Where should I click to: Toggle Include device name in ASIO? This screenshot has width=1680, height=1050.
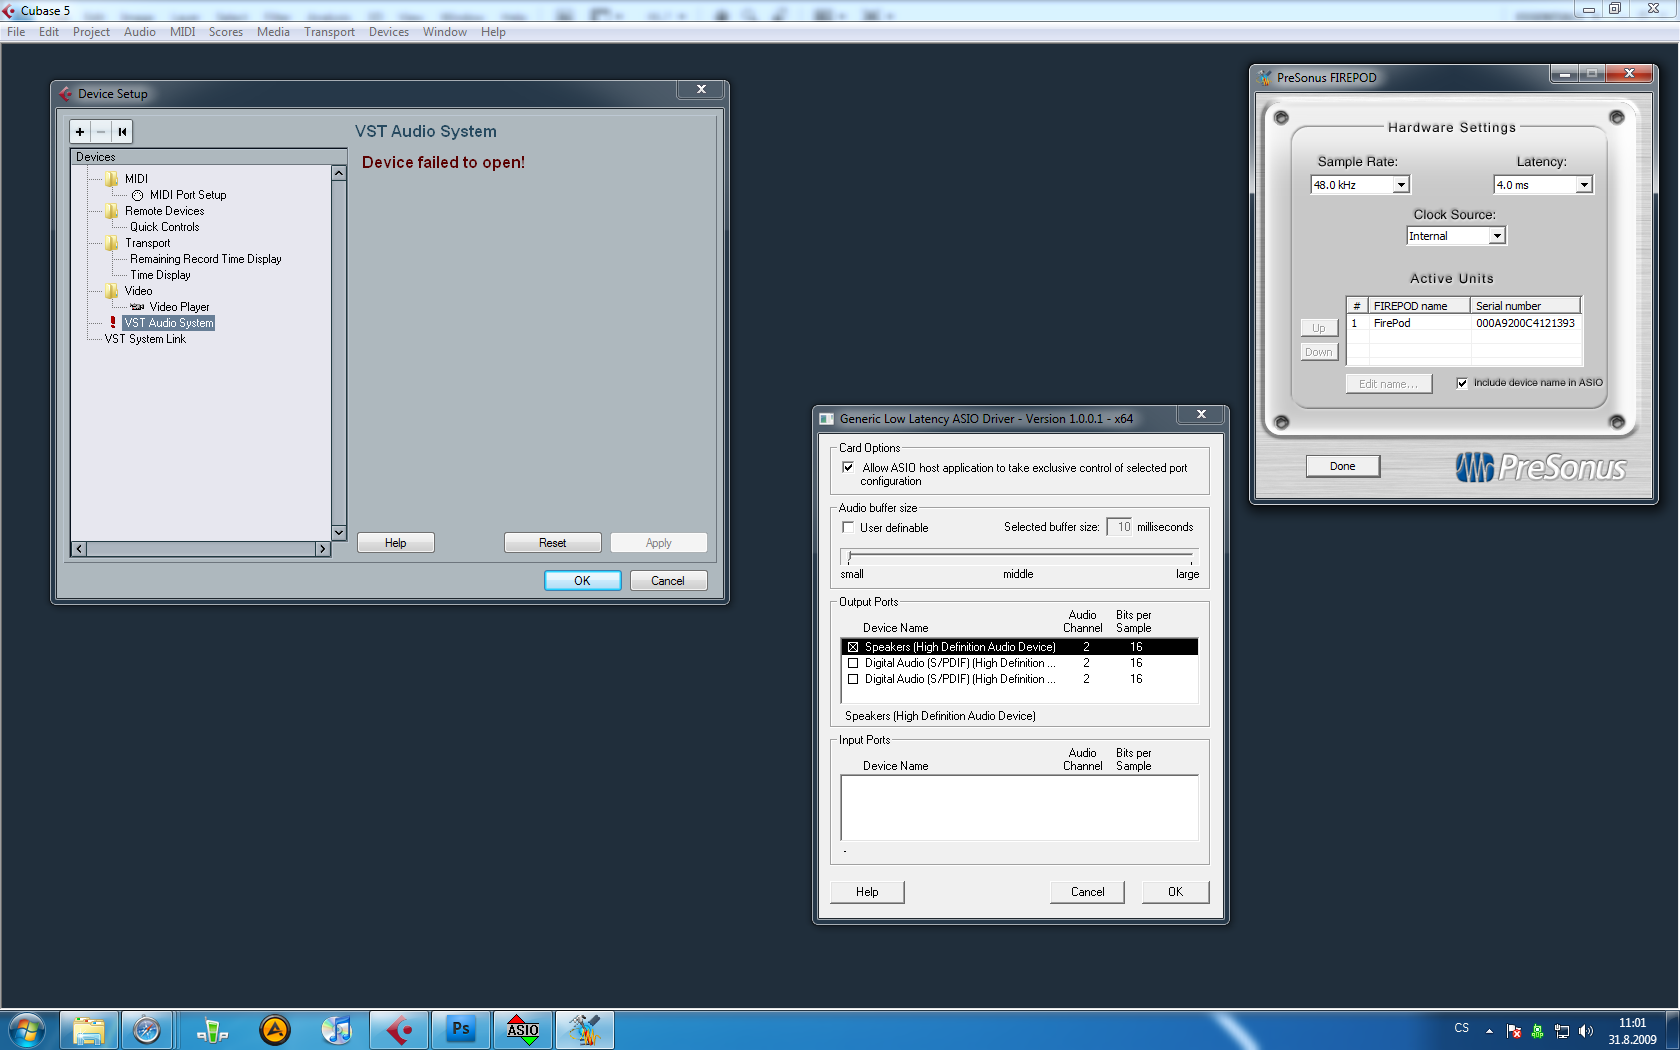1462,382
